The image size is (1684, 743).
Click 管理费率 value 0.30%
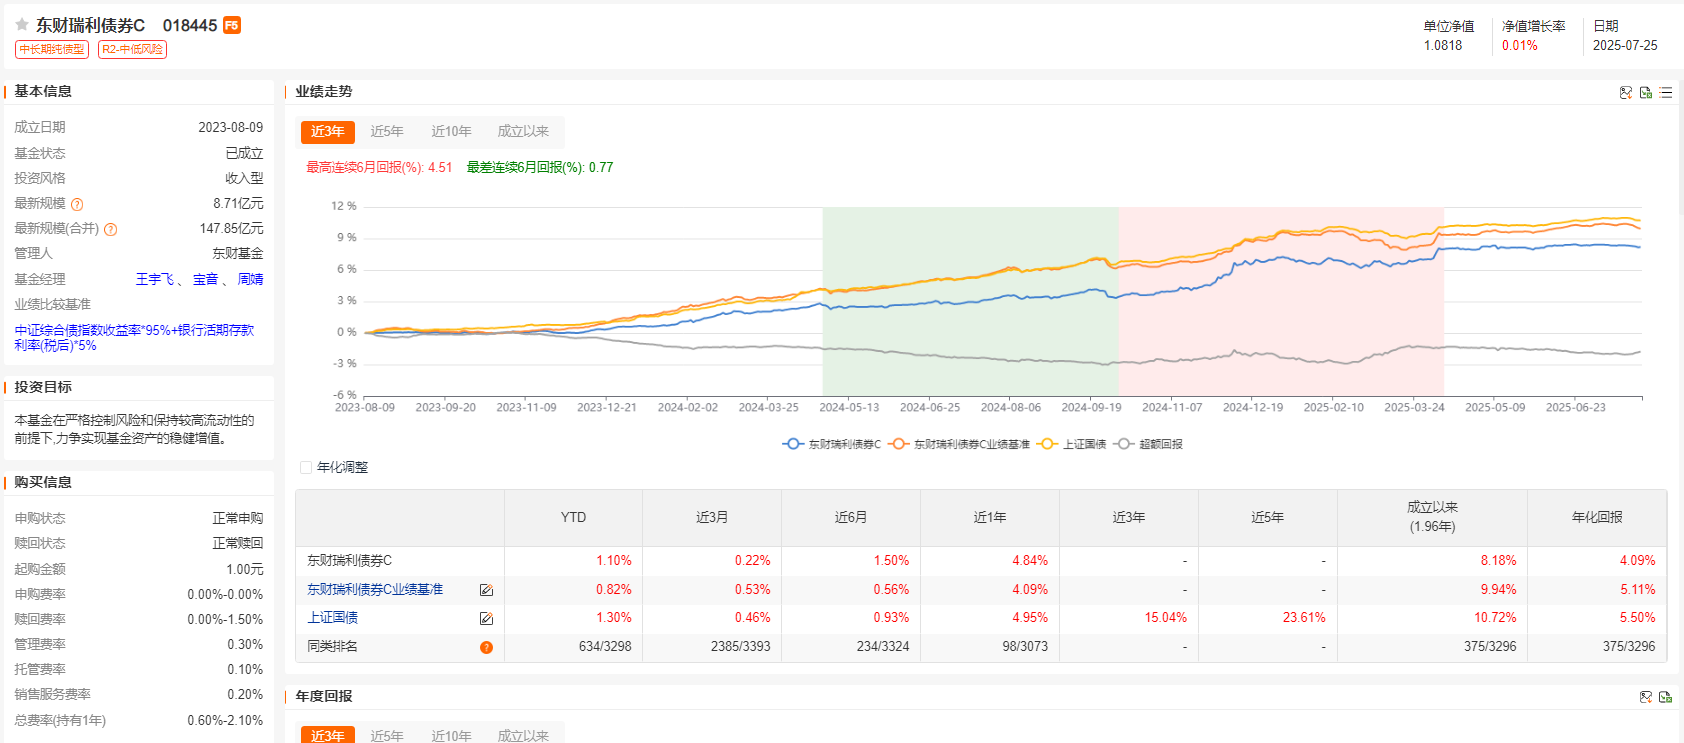(x=245, y=645)
